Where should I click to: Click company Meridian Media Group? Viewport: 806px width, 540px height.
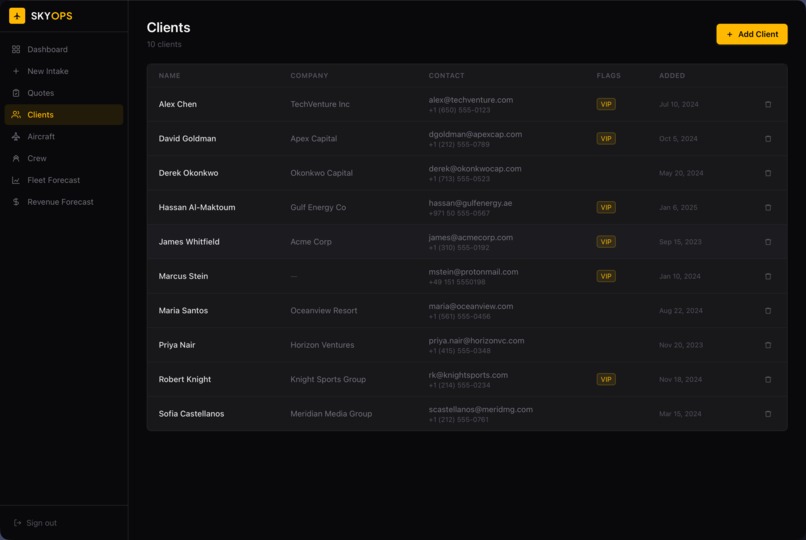[x=331, y=414]
